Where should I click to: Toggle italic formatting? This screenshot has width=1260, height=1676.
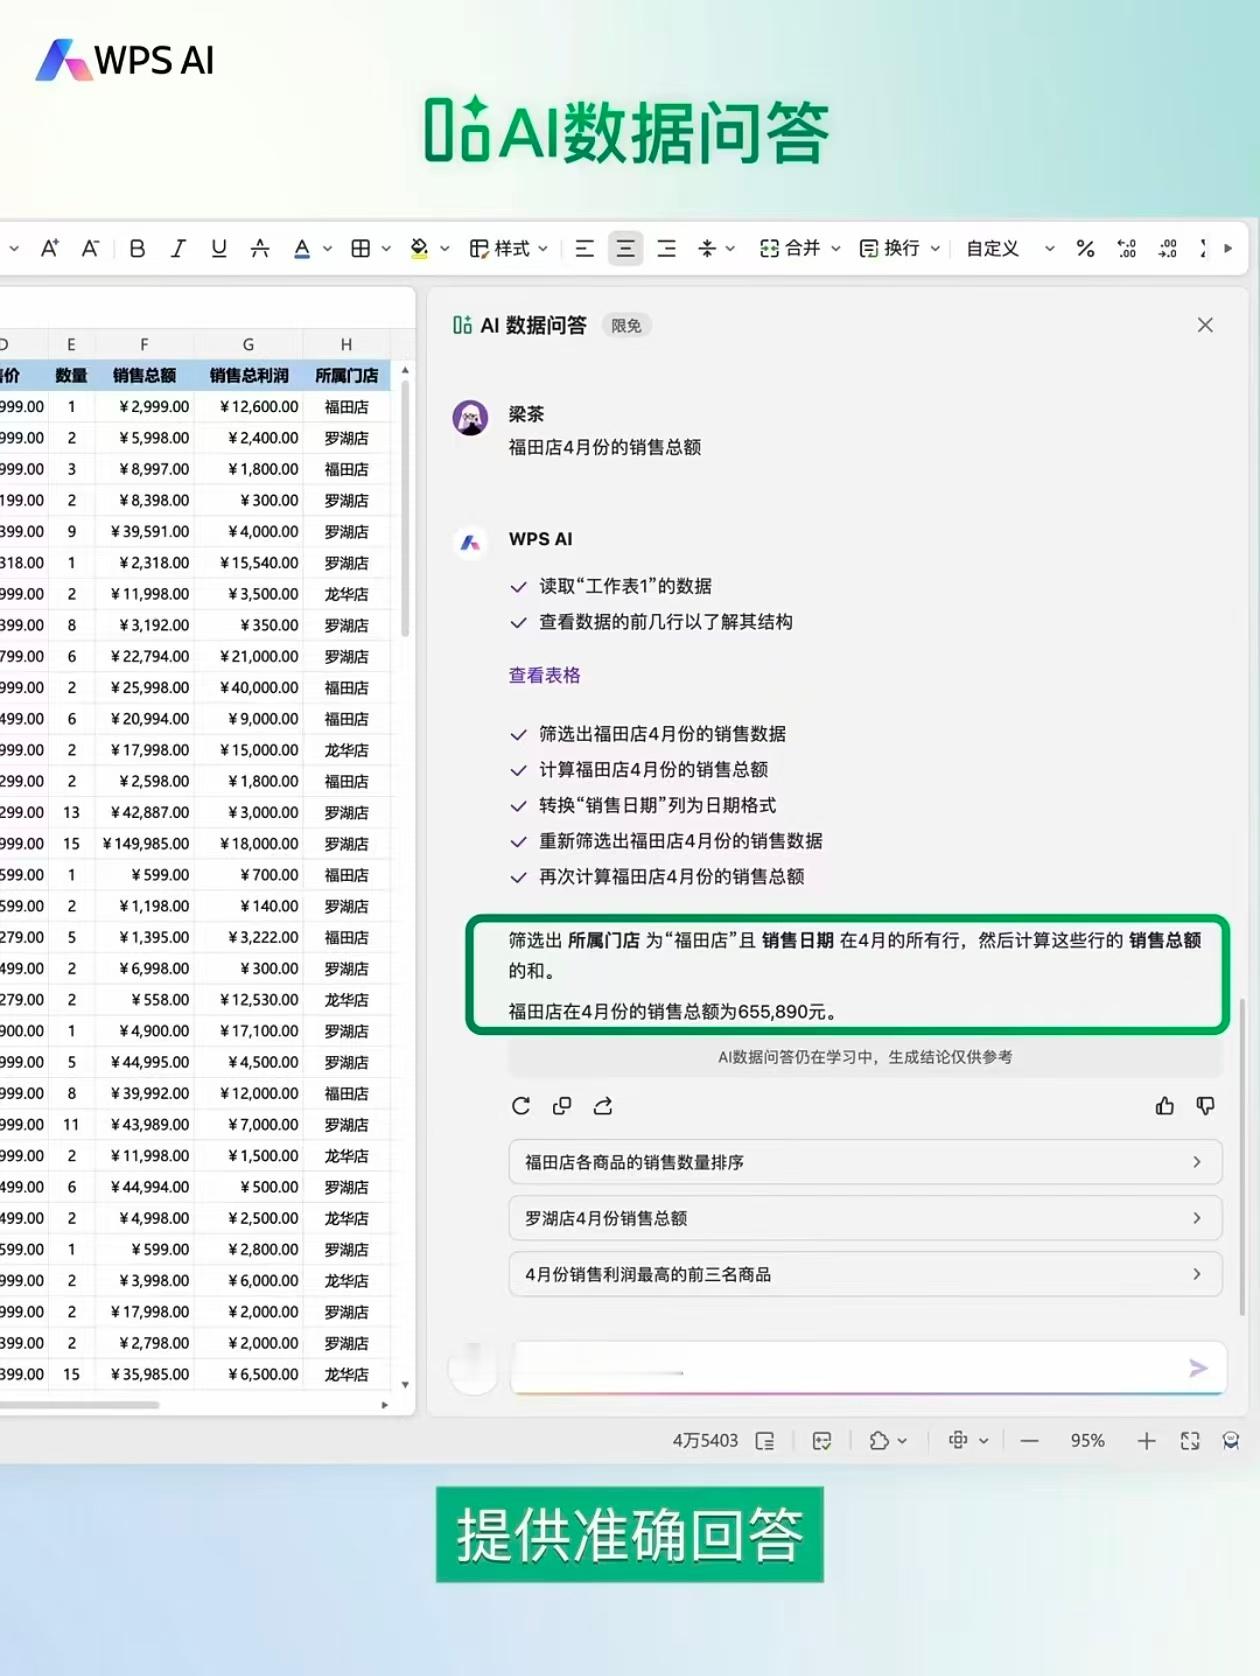tap(178, 248)
